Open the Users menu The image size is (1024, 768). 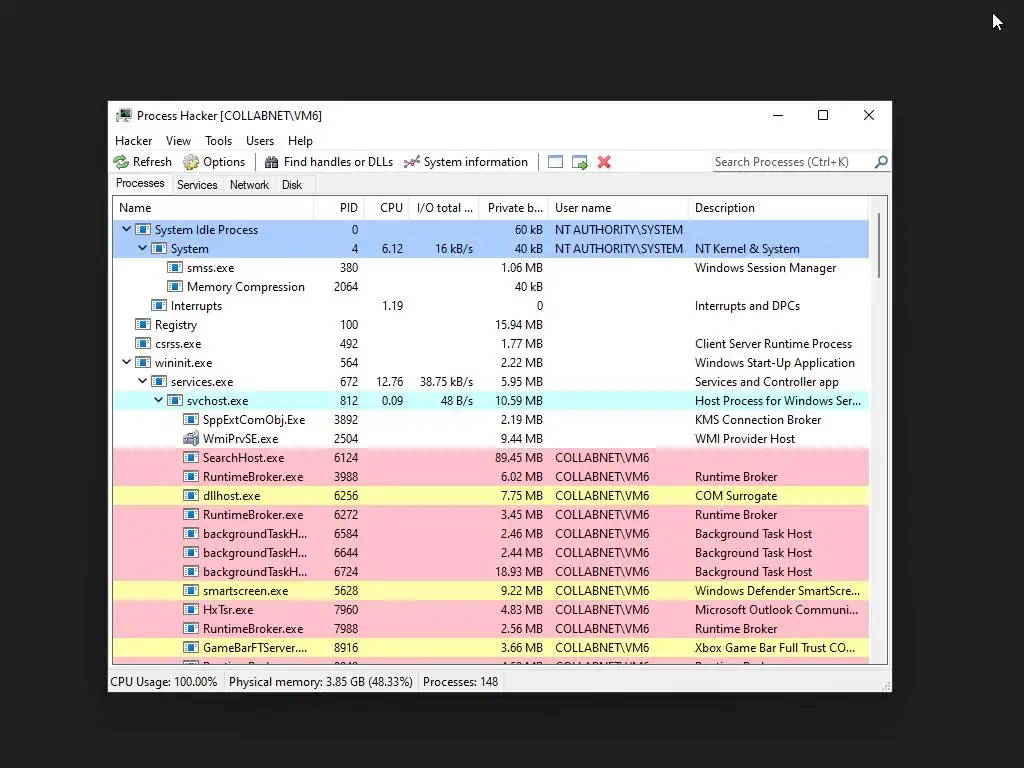coord(260,141)
